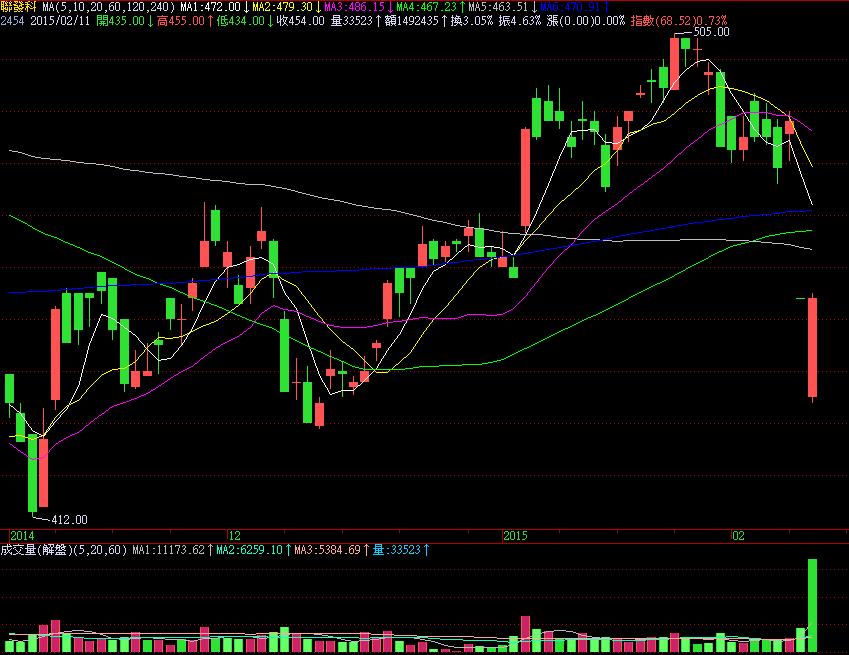Click the date 2015/02/11
This screenshot has width=849, height=655.
click(60, 21)
